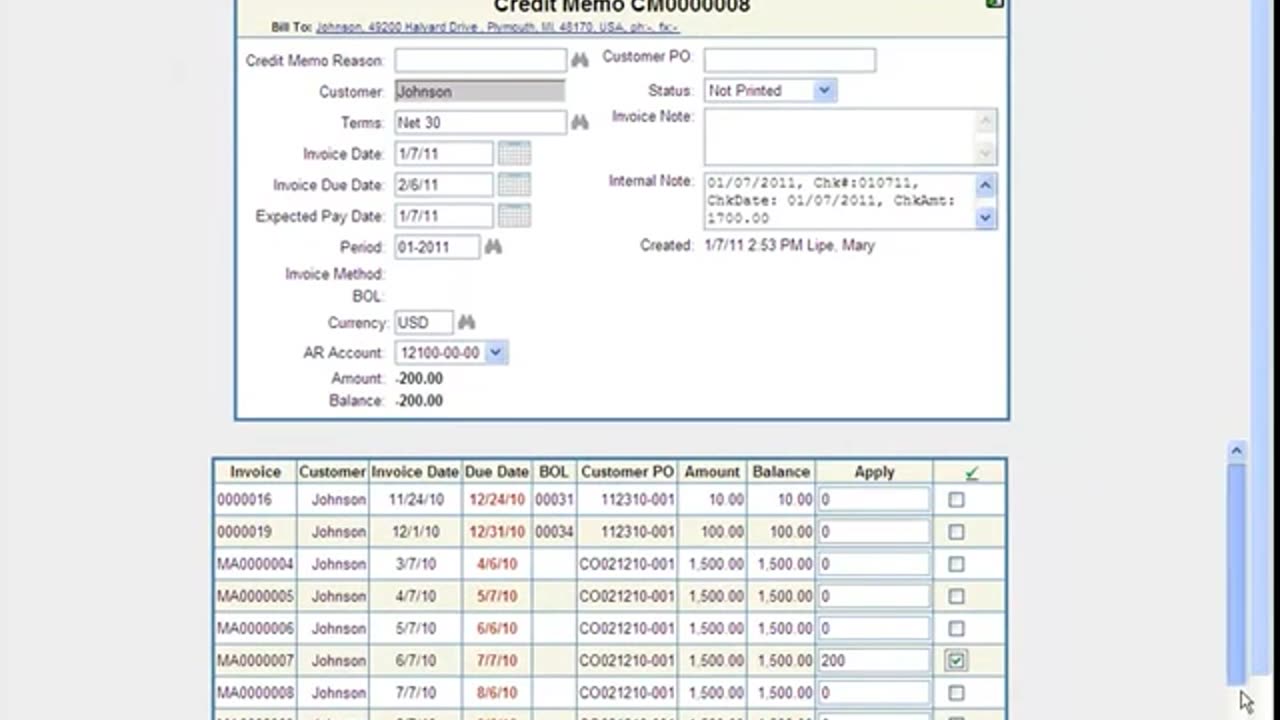Click Apply amount field for MA0000008
Image resolution: width=1280 pixels, height=720 pixels.
(874, 692)
